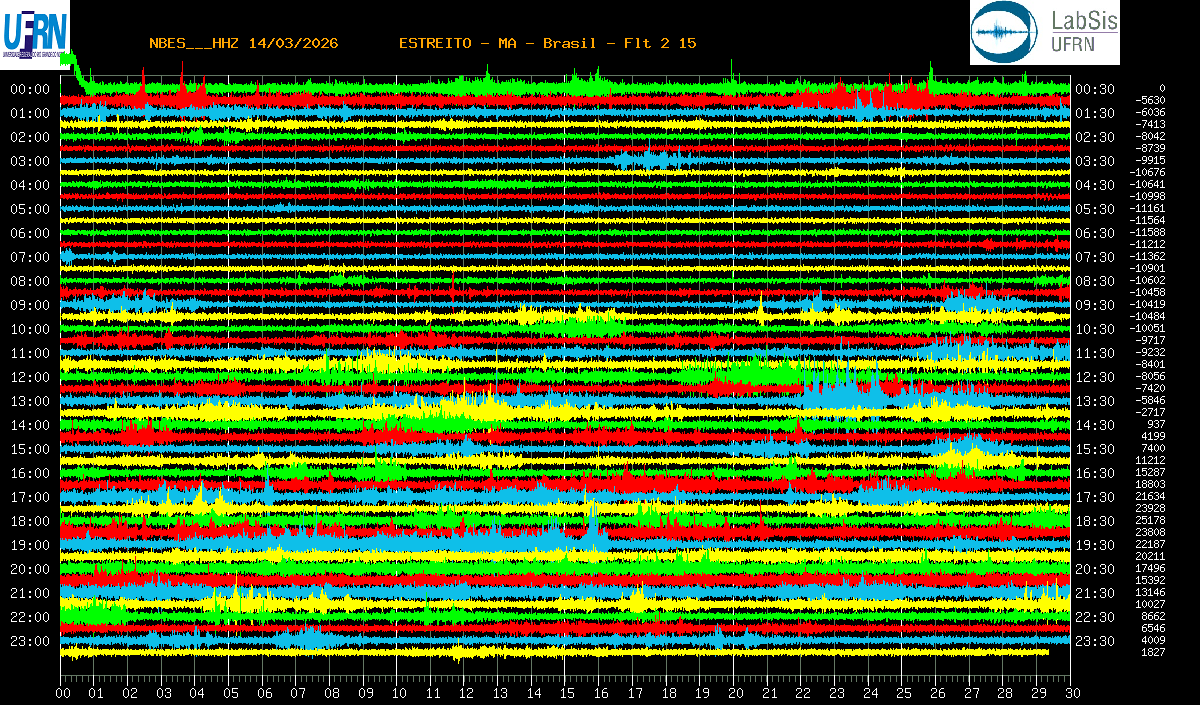Viewport: 1200px width, 705px height.
Task: Click the 18:00 label on left axis
Action: 30,521
